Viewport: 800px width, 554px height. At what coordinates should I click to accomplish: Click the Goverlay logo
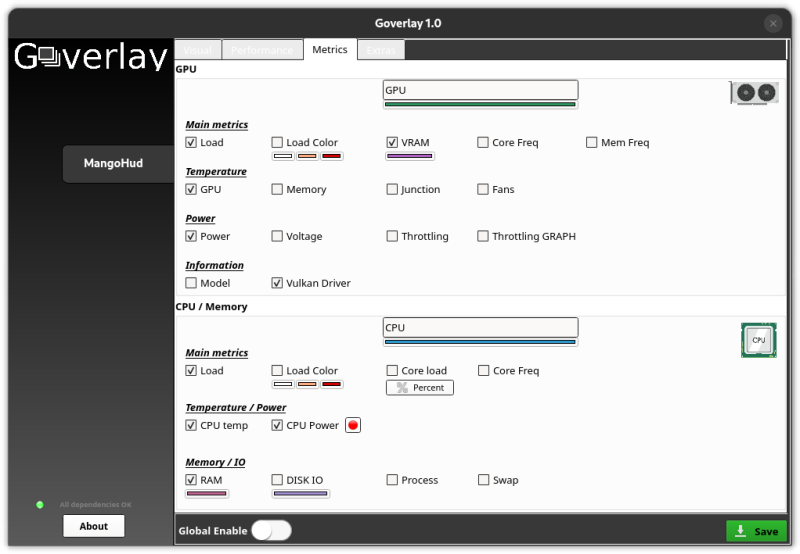(x=91, y=56)
